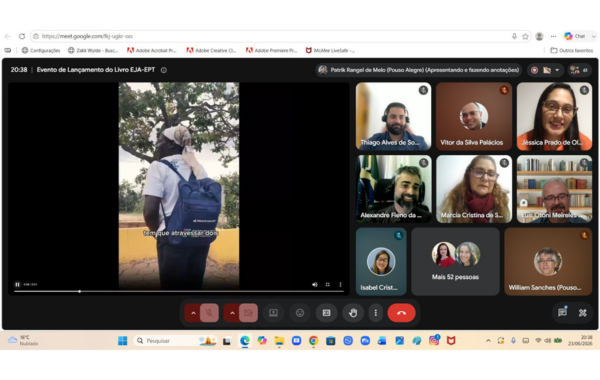Expand the Outros favoritos folder
Viewport: 600px width, 380px height.
(571, 50)
